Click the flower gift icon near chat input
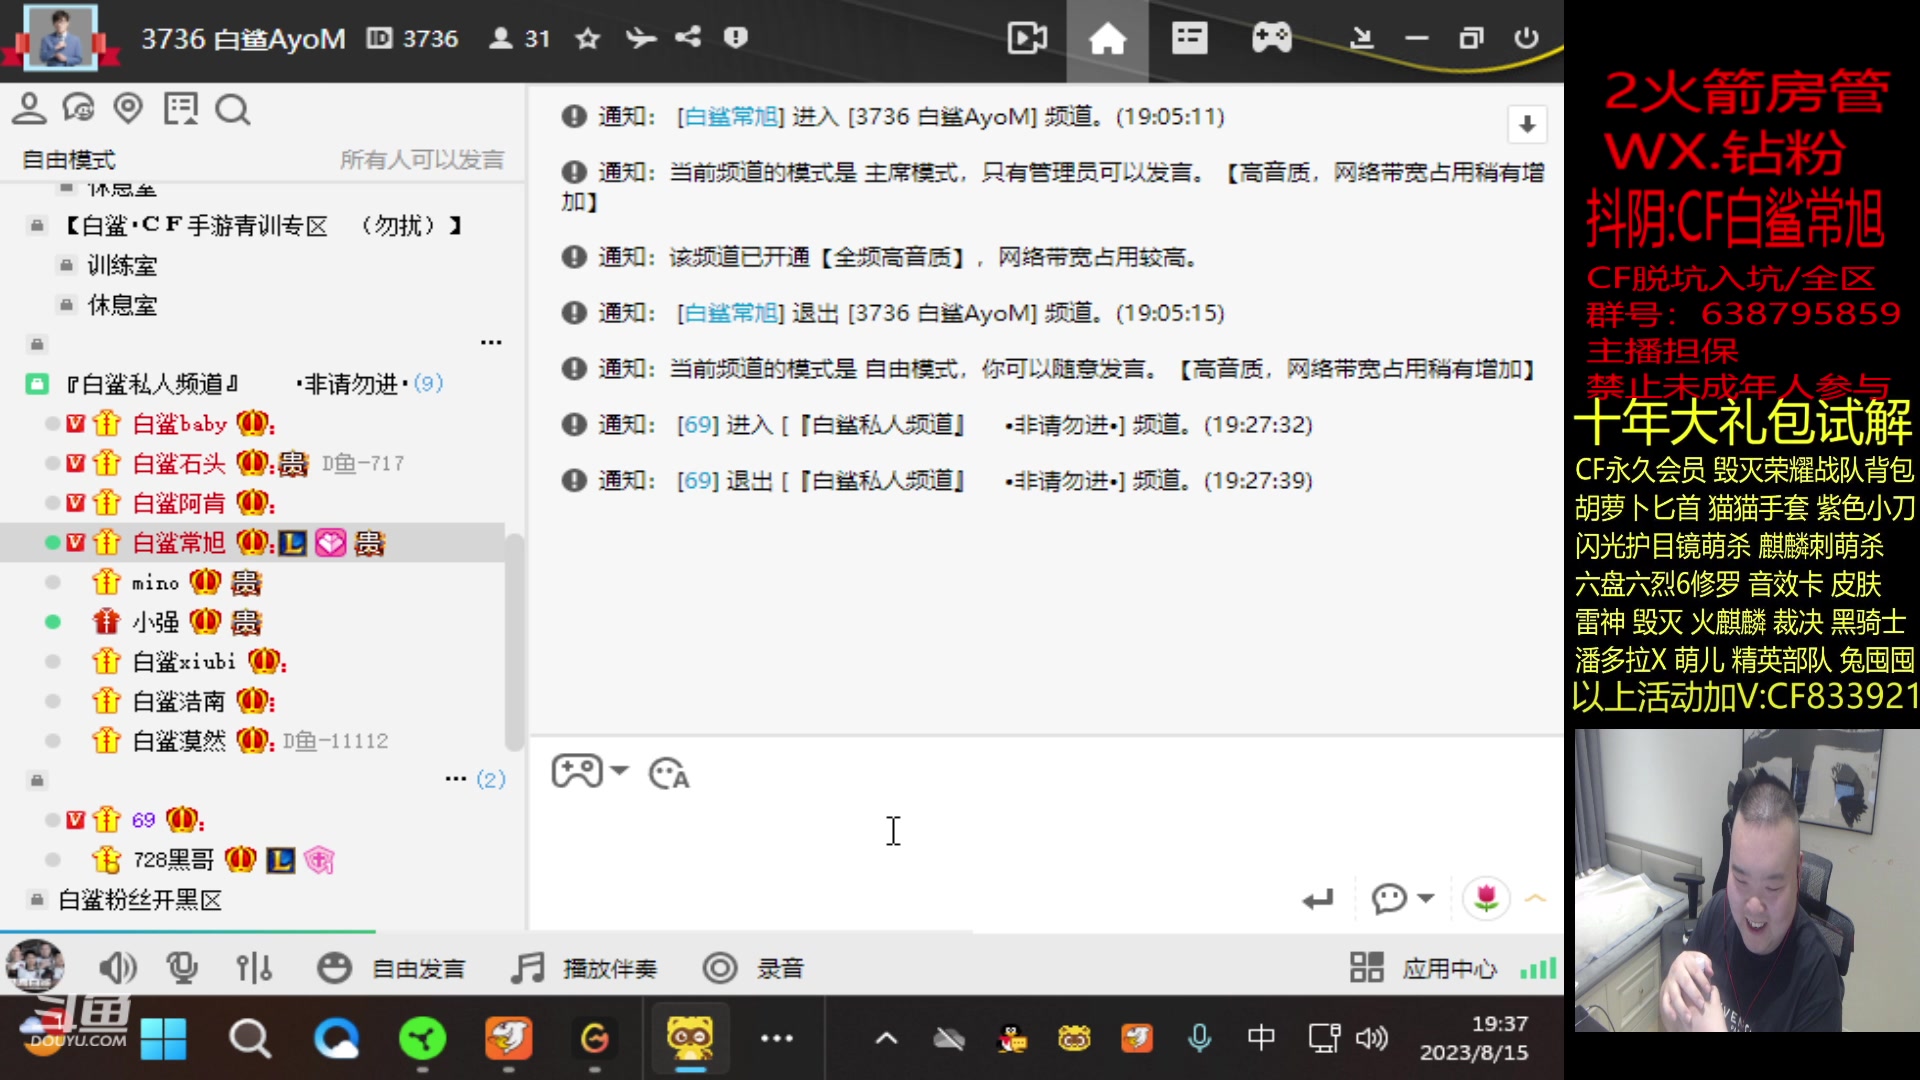This screenshot has width=1920, height=1080. point(1486,898)
